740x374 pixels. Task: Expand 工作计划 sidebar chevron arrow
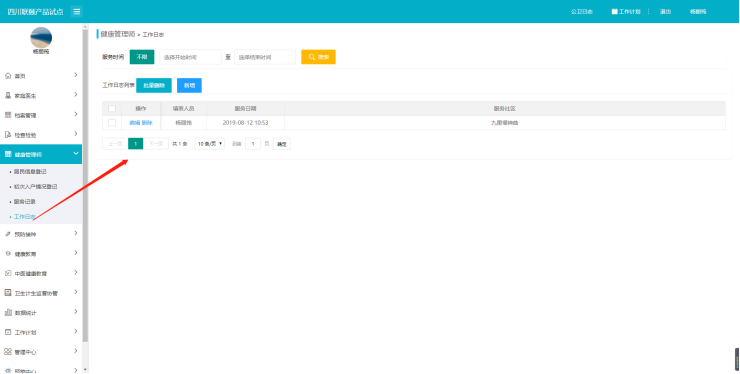click(x=76, y=332)
